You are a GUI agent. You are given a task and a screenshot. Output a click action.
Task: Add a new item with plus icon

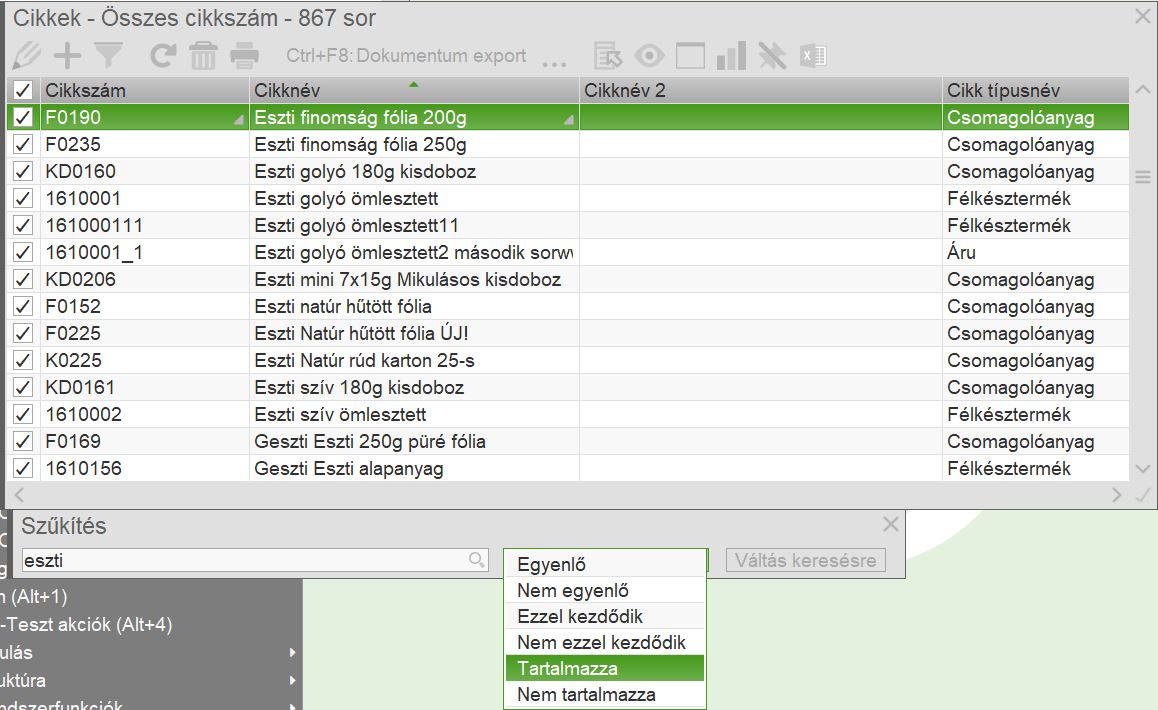tap(67, 56)
